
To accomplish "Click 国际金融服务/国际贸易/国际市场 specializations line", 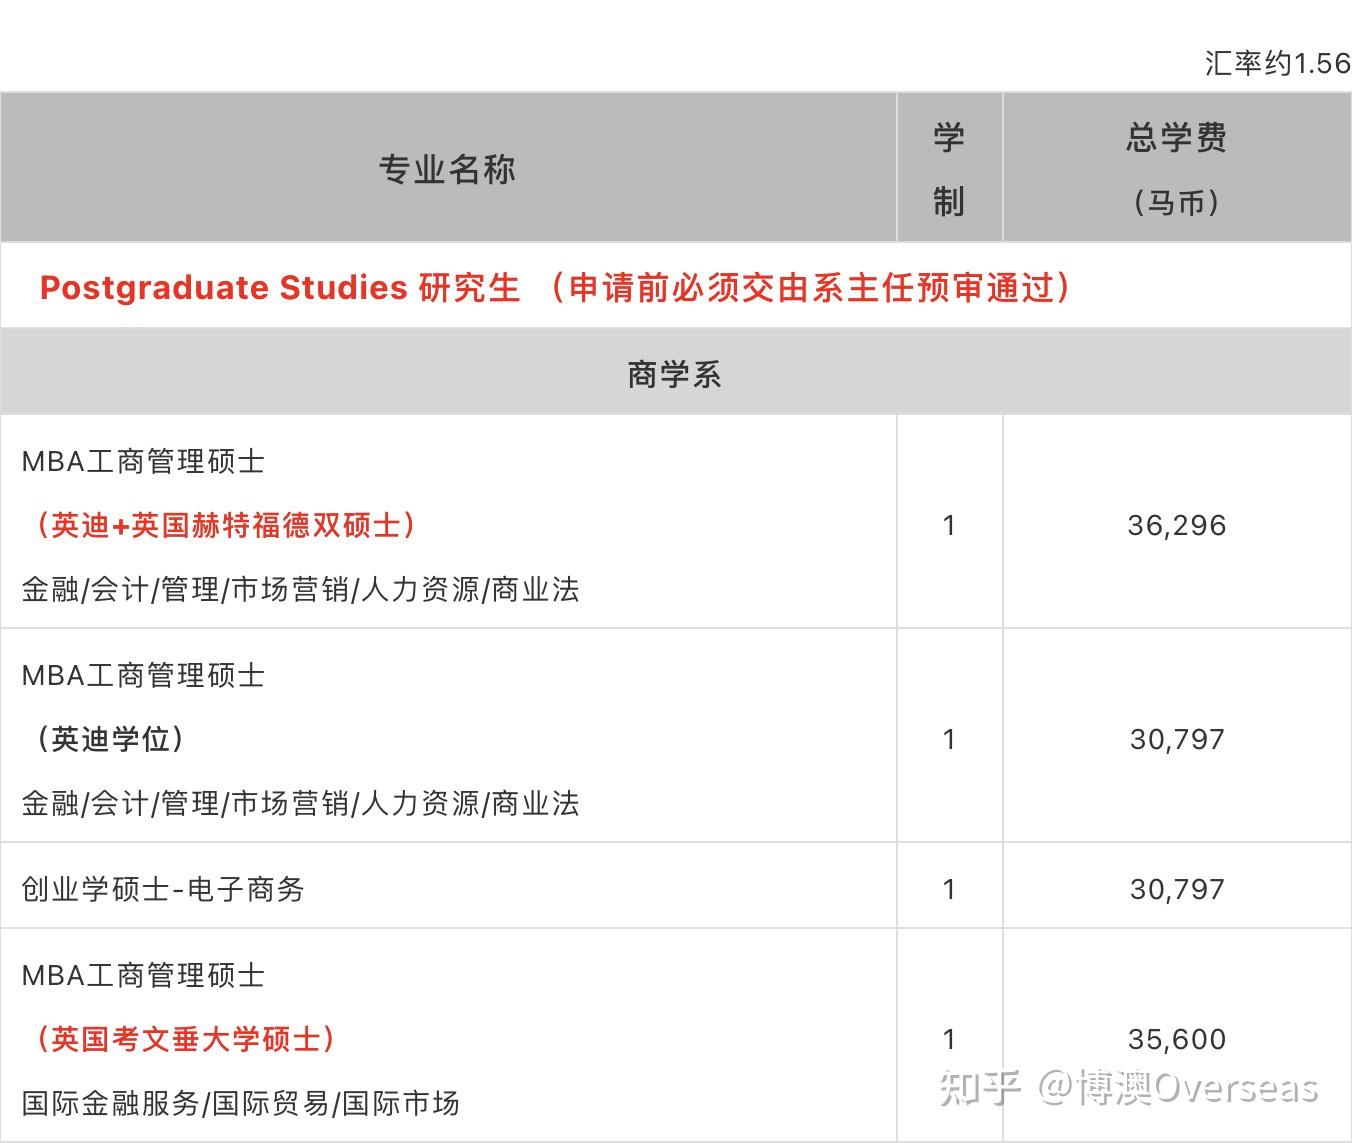I will pos(240,1103).
